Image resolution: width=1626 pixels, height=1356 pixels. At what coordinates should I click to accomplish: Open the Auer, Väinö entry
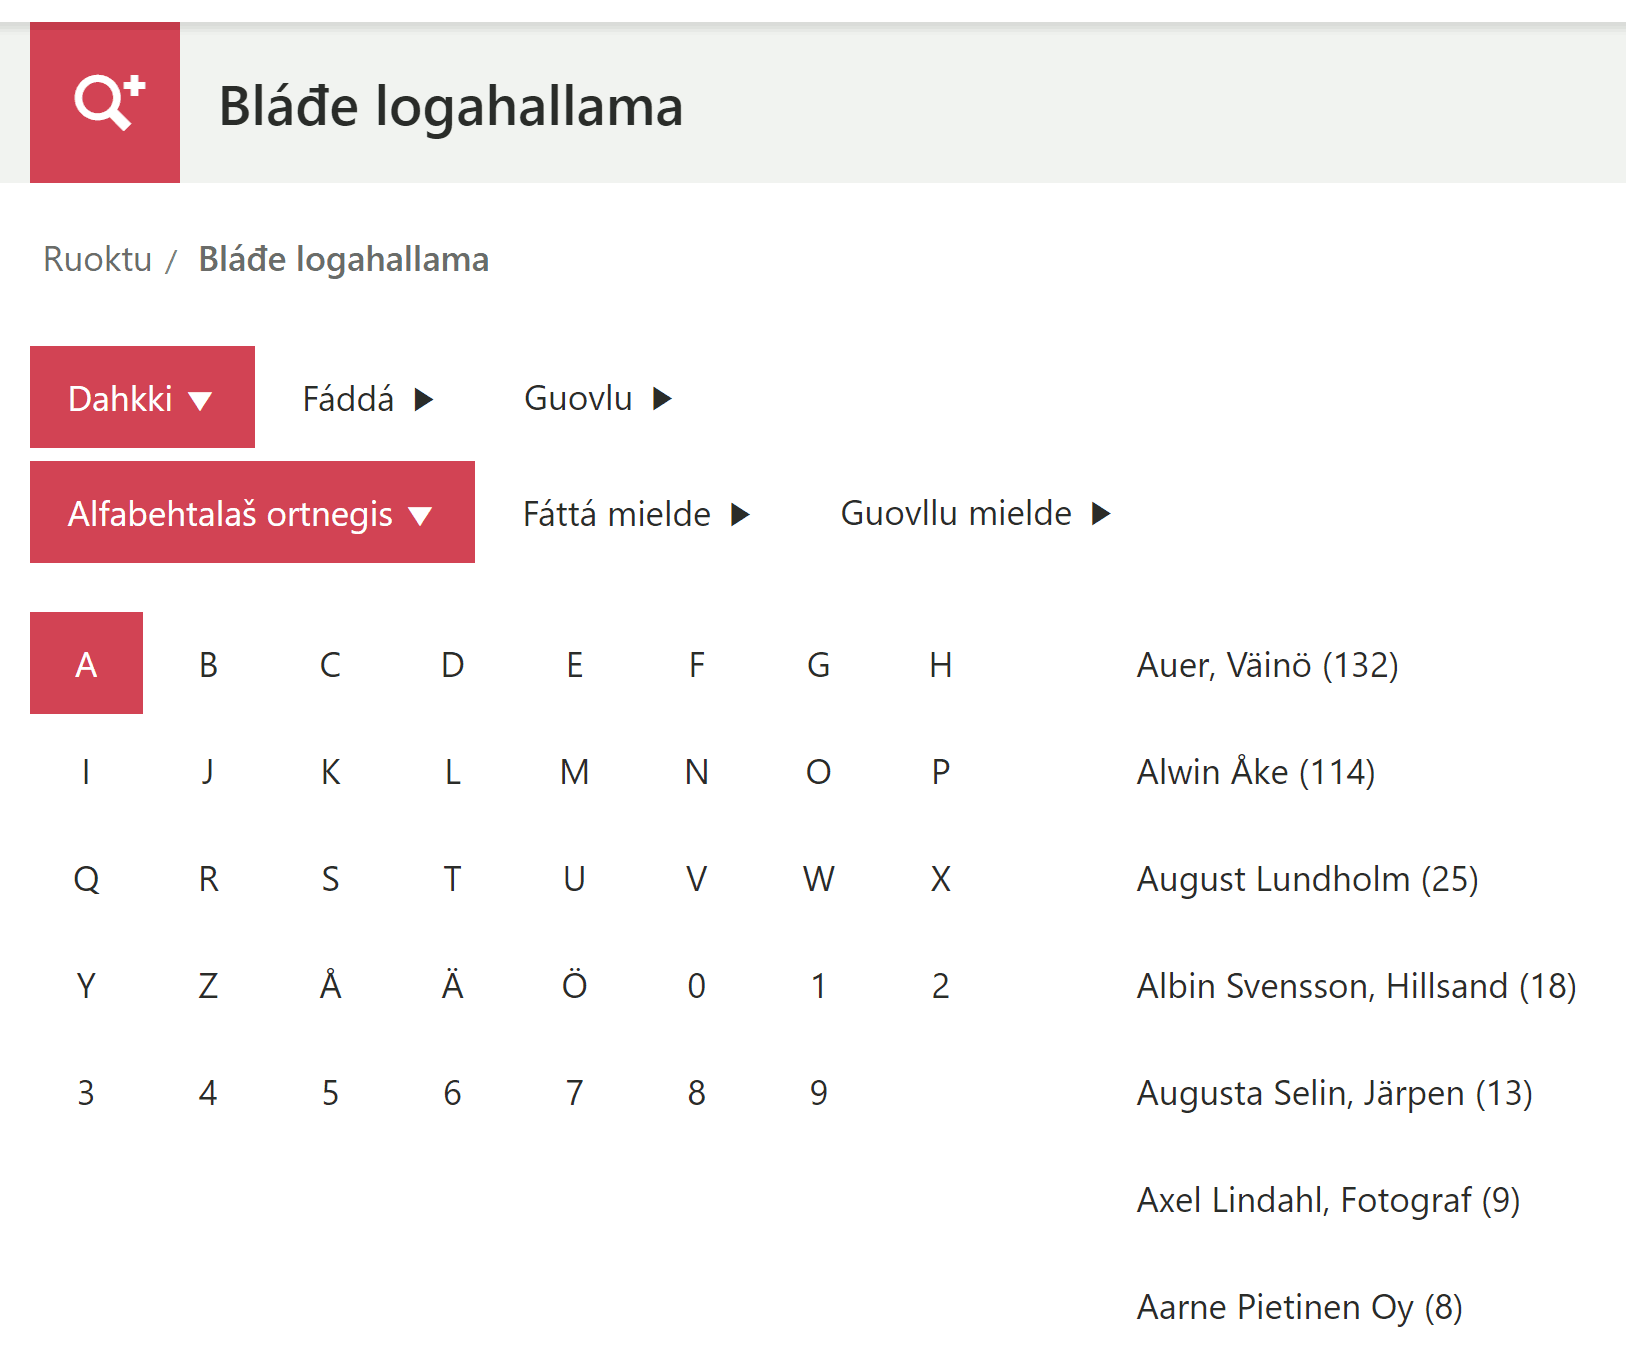pos(1267,665)
